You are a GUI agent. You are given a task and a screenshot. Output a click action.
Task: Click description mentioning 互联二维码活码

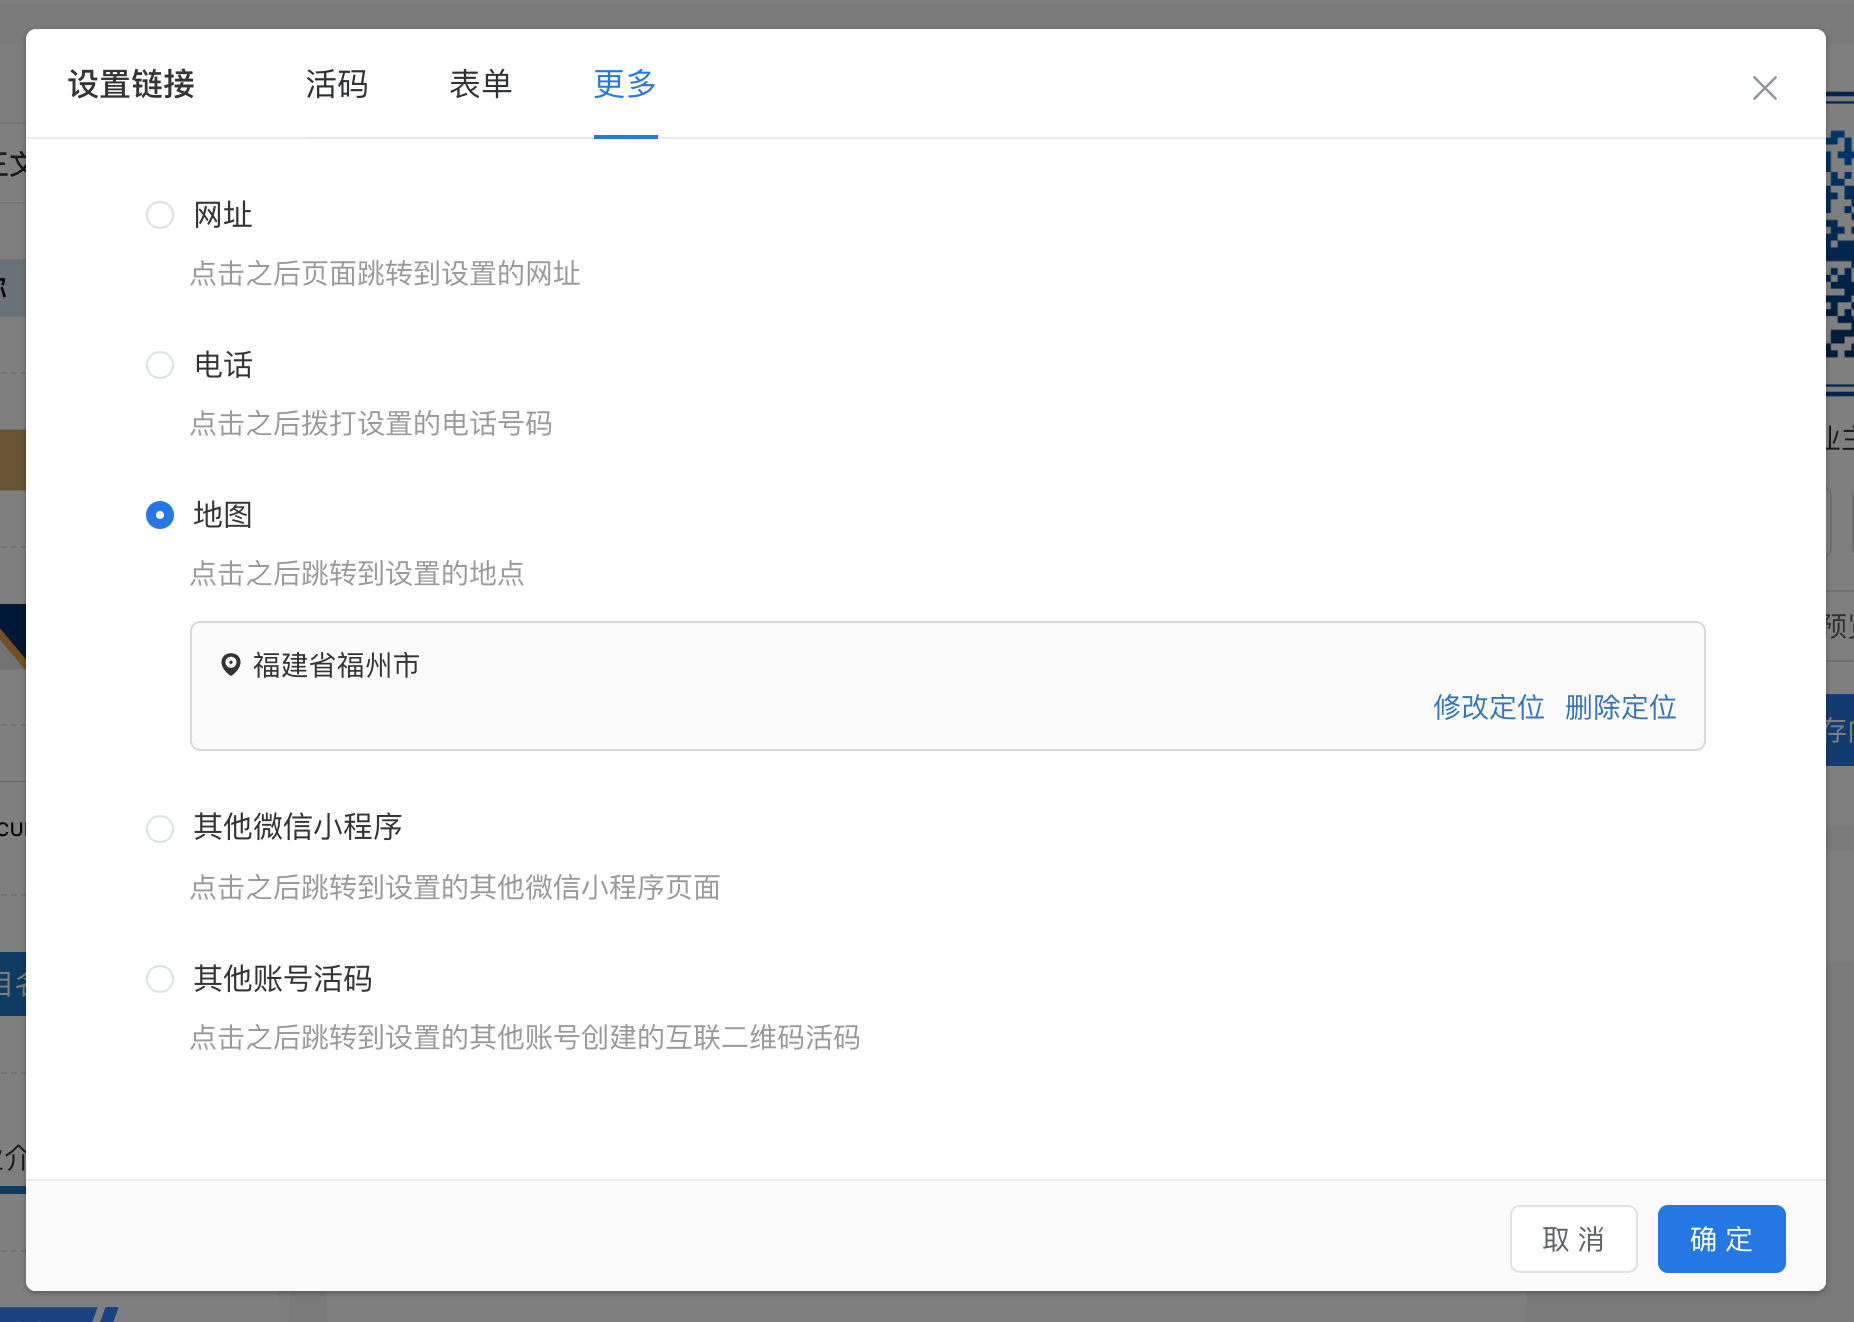(x=525, y=1038)
